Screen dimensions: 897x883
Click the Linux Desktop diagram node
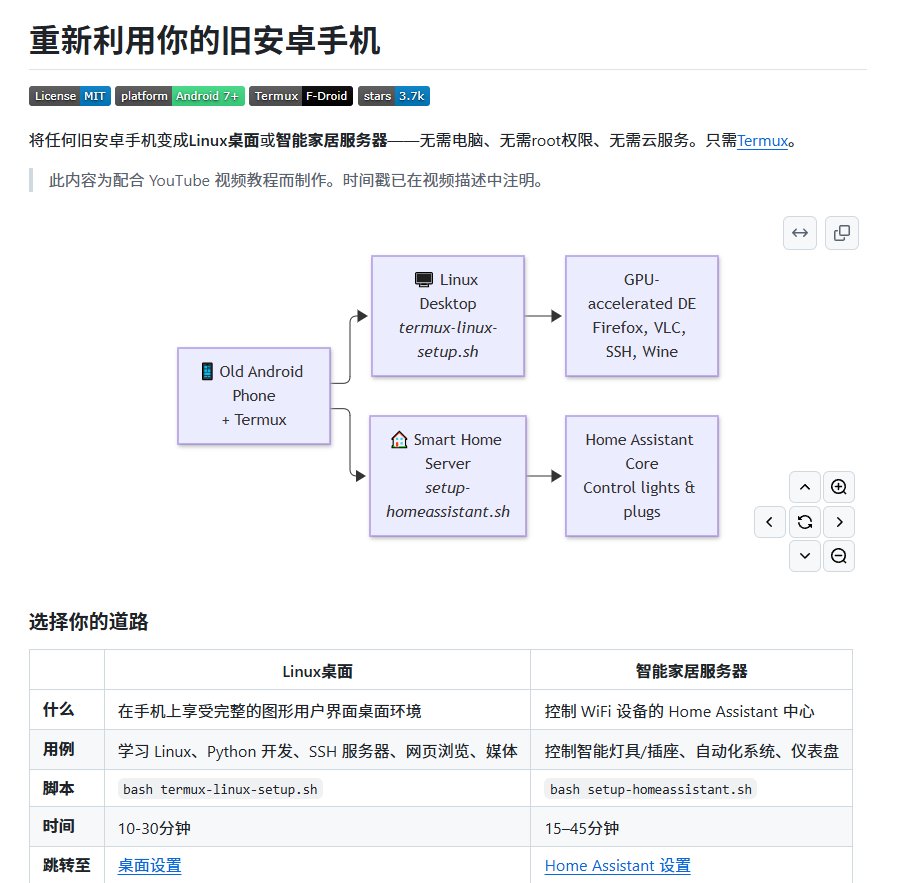click(448, 316)
